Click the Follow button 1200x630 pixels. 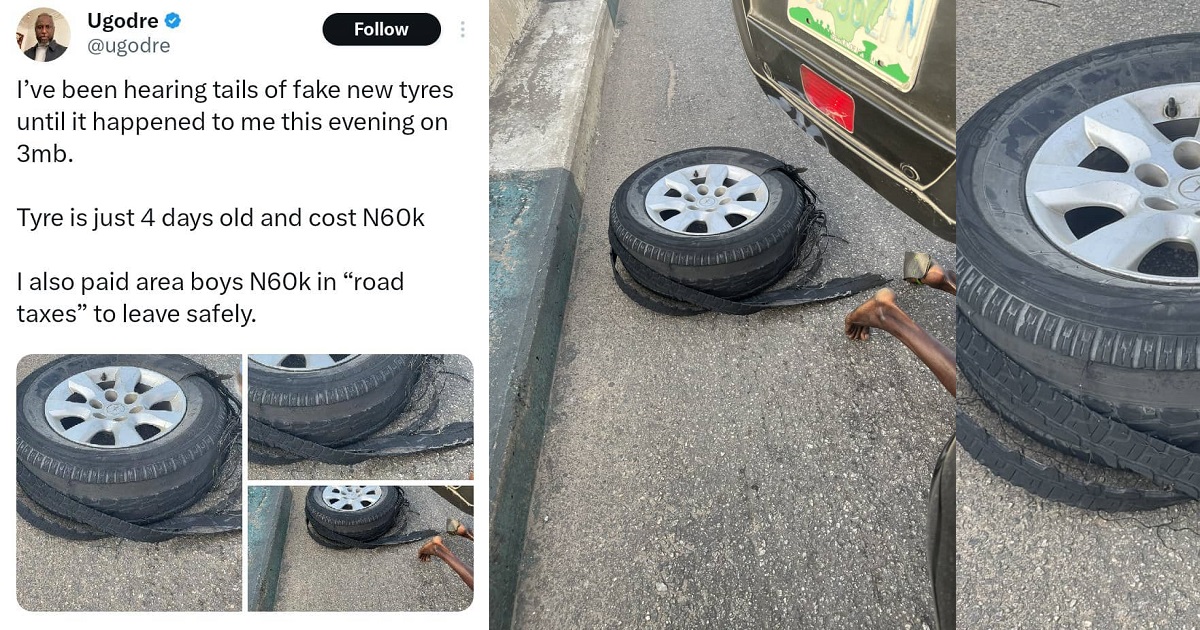381,30
